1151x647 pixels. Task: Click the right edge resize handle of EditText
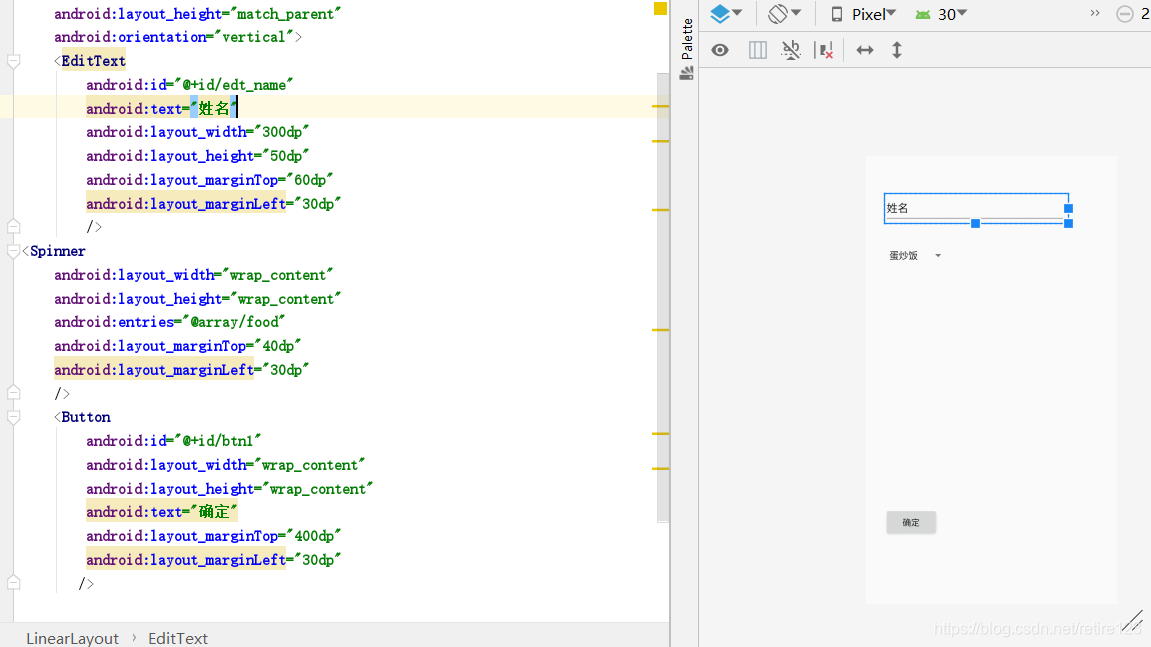click(1068, 209)
